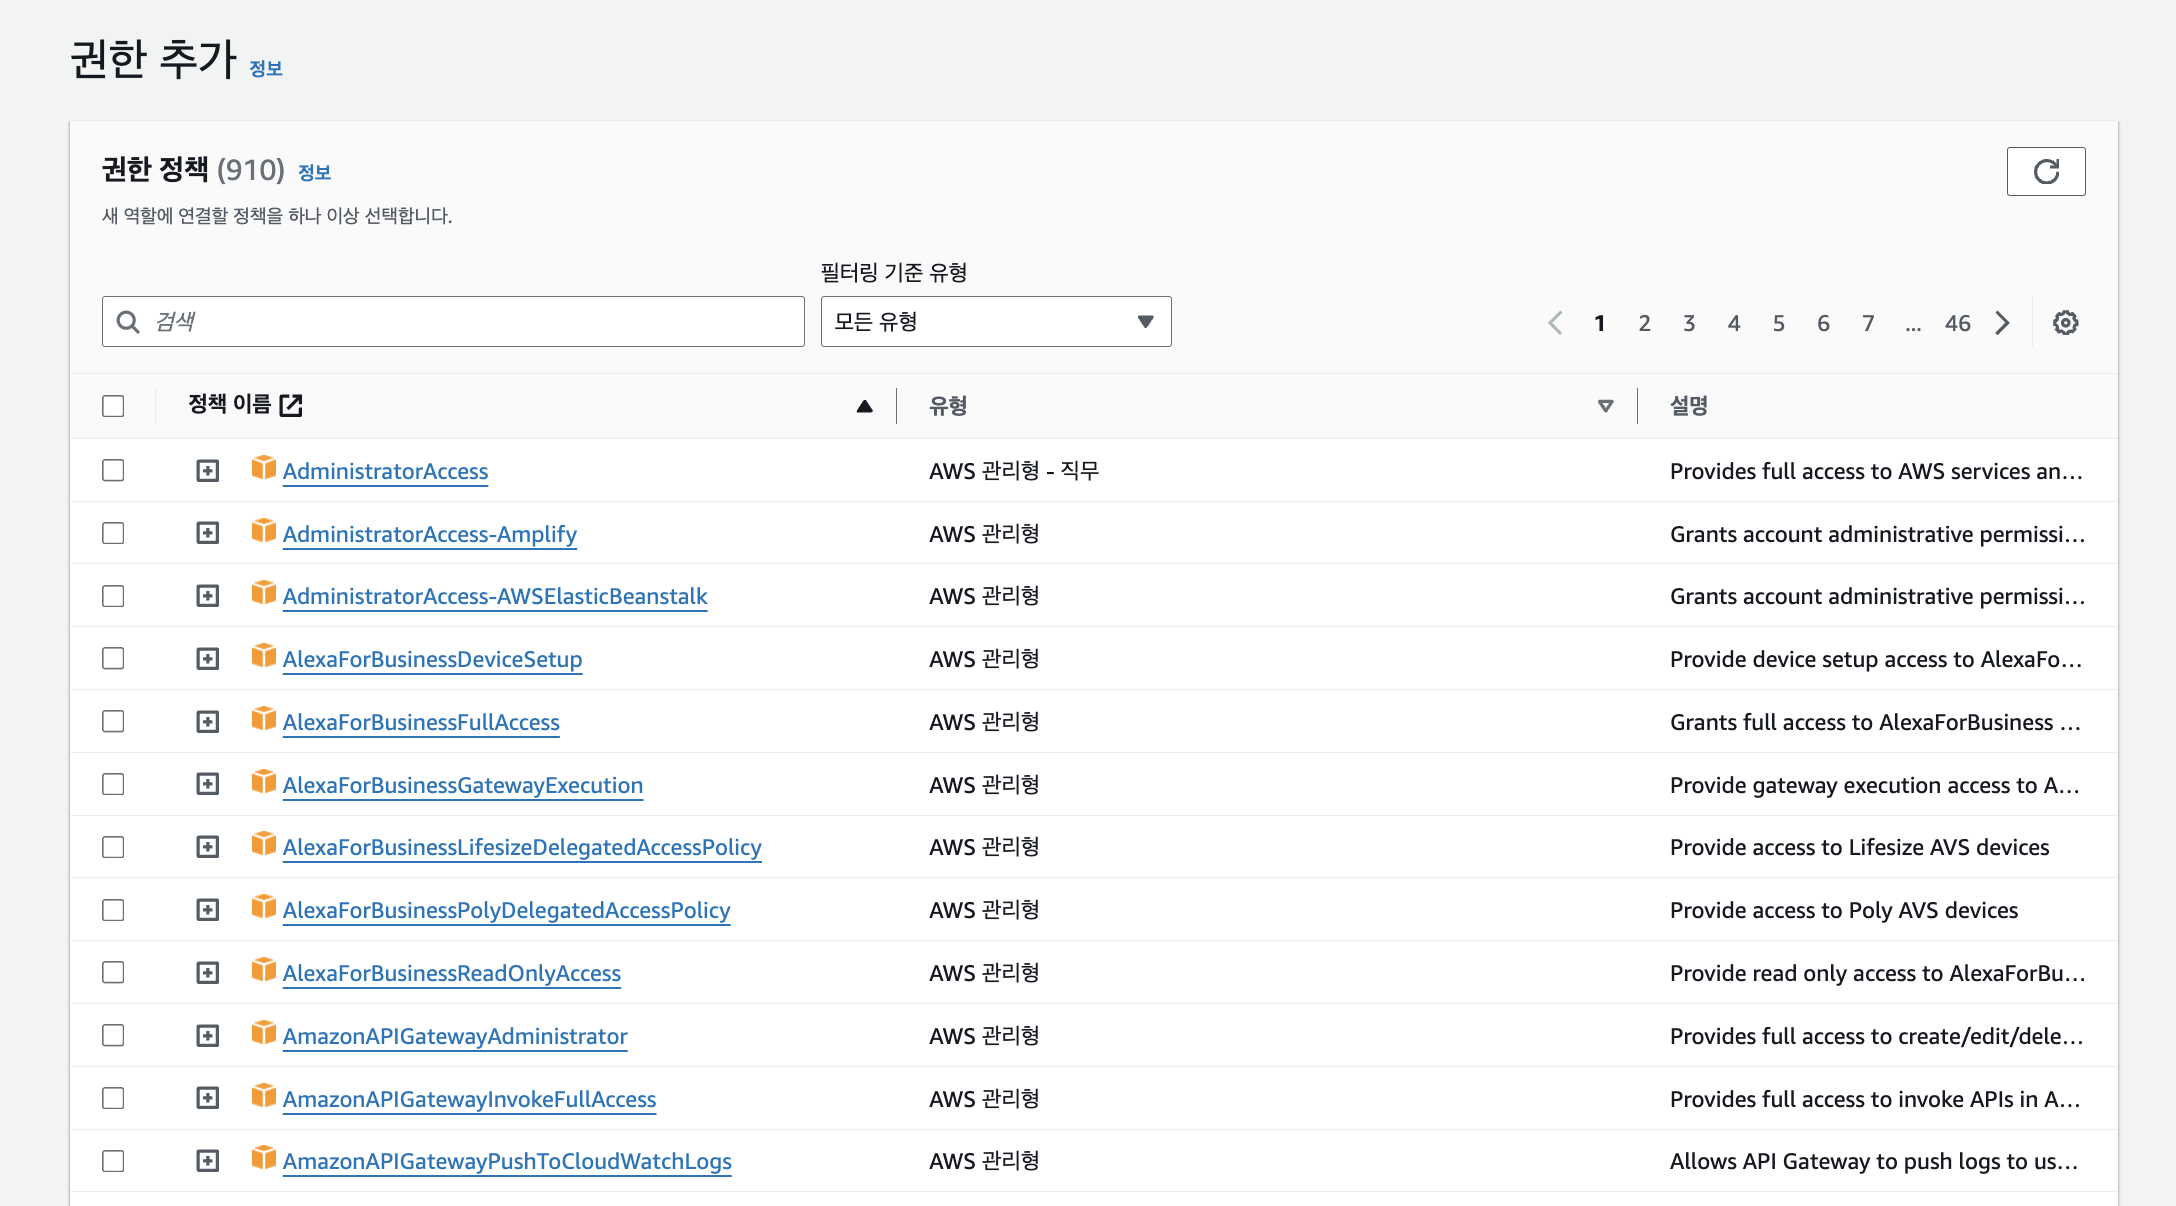Expand AmazonAPIGatewayAdministrator row details
Image resolution: width=2176 pixels, height=1206 pixels.
[207, 1035]
